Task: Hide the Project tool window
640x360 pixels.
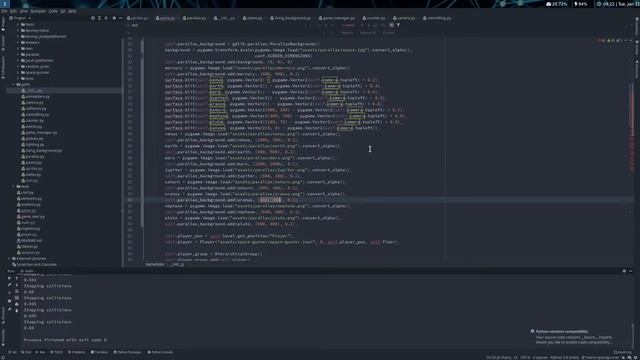Action: coord(120,18)
